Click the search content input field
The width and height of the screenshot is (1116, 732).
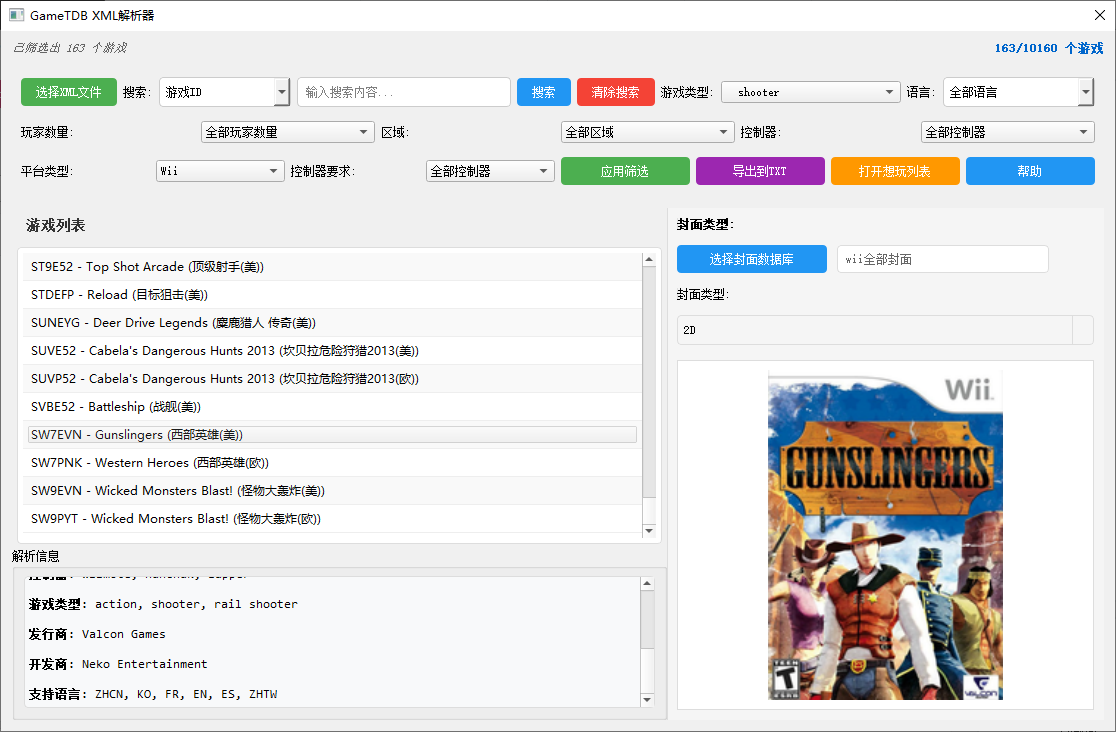pyautogui.click(x=404, y=92)
